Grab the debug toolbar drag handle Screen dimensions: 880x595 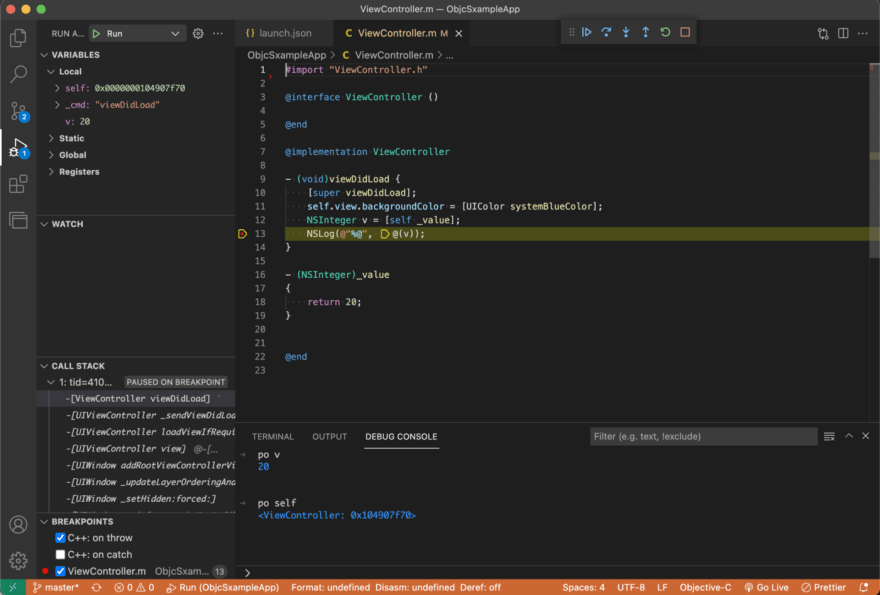click(571, 32)
